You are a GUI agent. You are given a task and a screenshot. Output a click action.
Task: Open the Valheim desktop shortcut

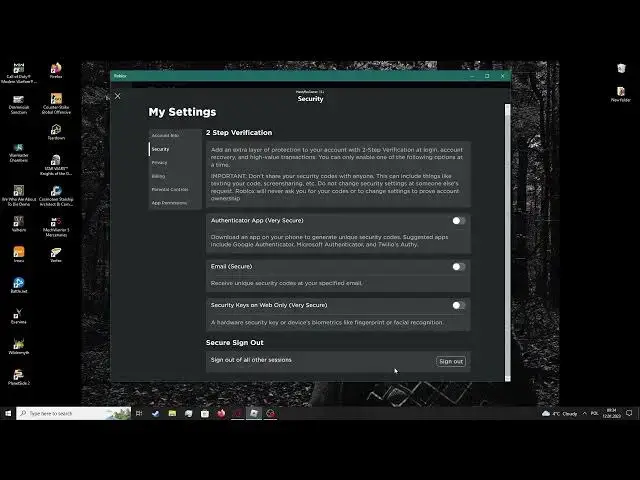tap(18, 224)
